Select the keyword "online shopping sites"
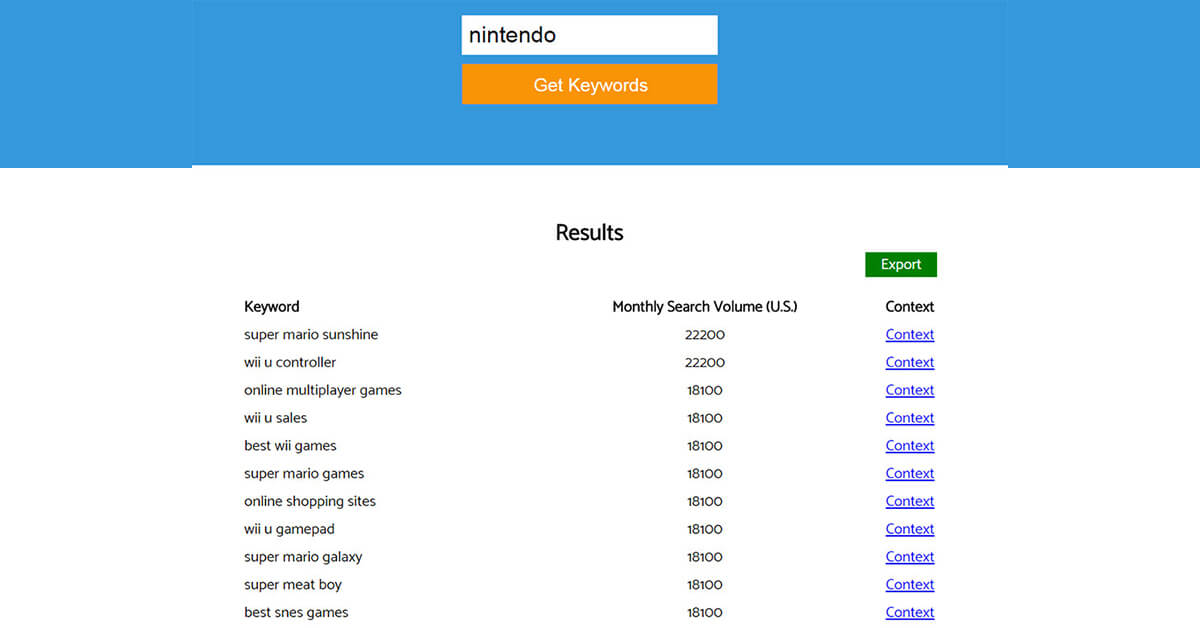The height and width of the screenshot is (628, 1200). [310, 501]
